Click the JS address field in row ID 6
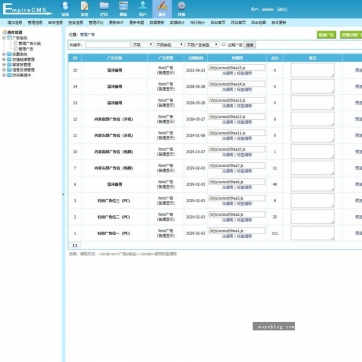 tap(237, 182)
